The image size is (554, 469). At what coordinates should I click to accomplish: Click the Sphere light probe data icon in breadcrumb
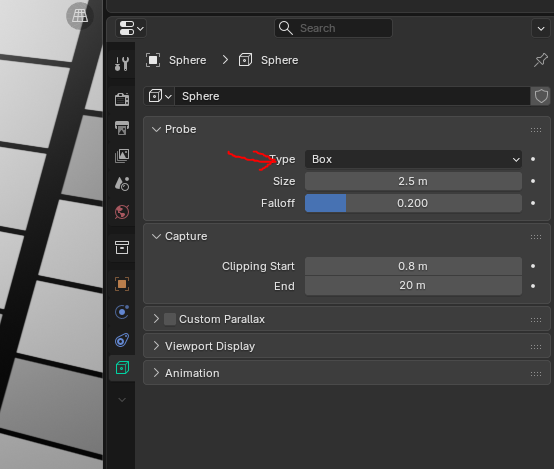click(x=245, y=60)
